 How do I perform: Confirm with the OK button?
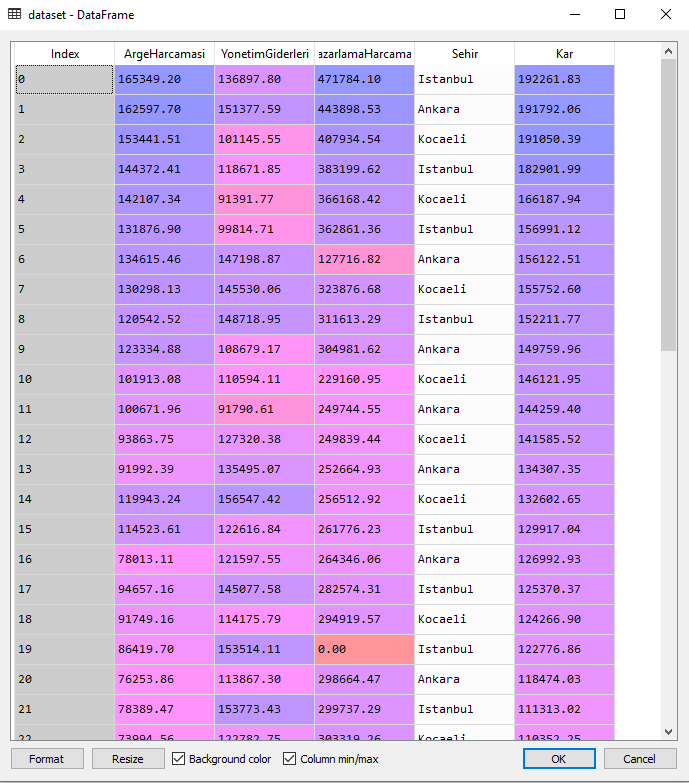click(x=559, y=759)
